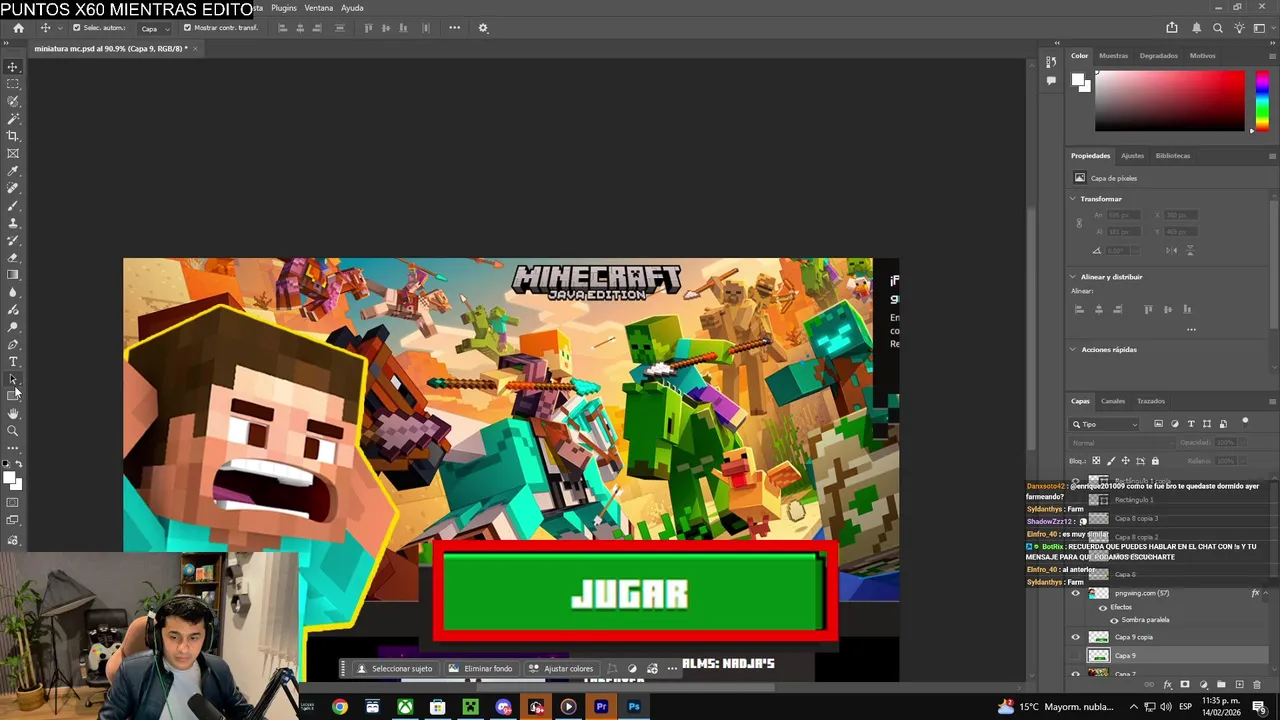Click the hue spectrum slider
Screen dimensions: 1280x720
[1262, 101]
